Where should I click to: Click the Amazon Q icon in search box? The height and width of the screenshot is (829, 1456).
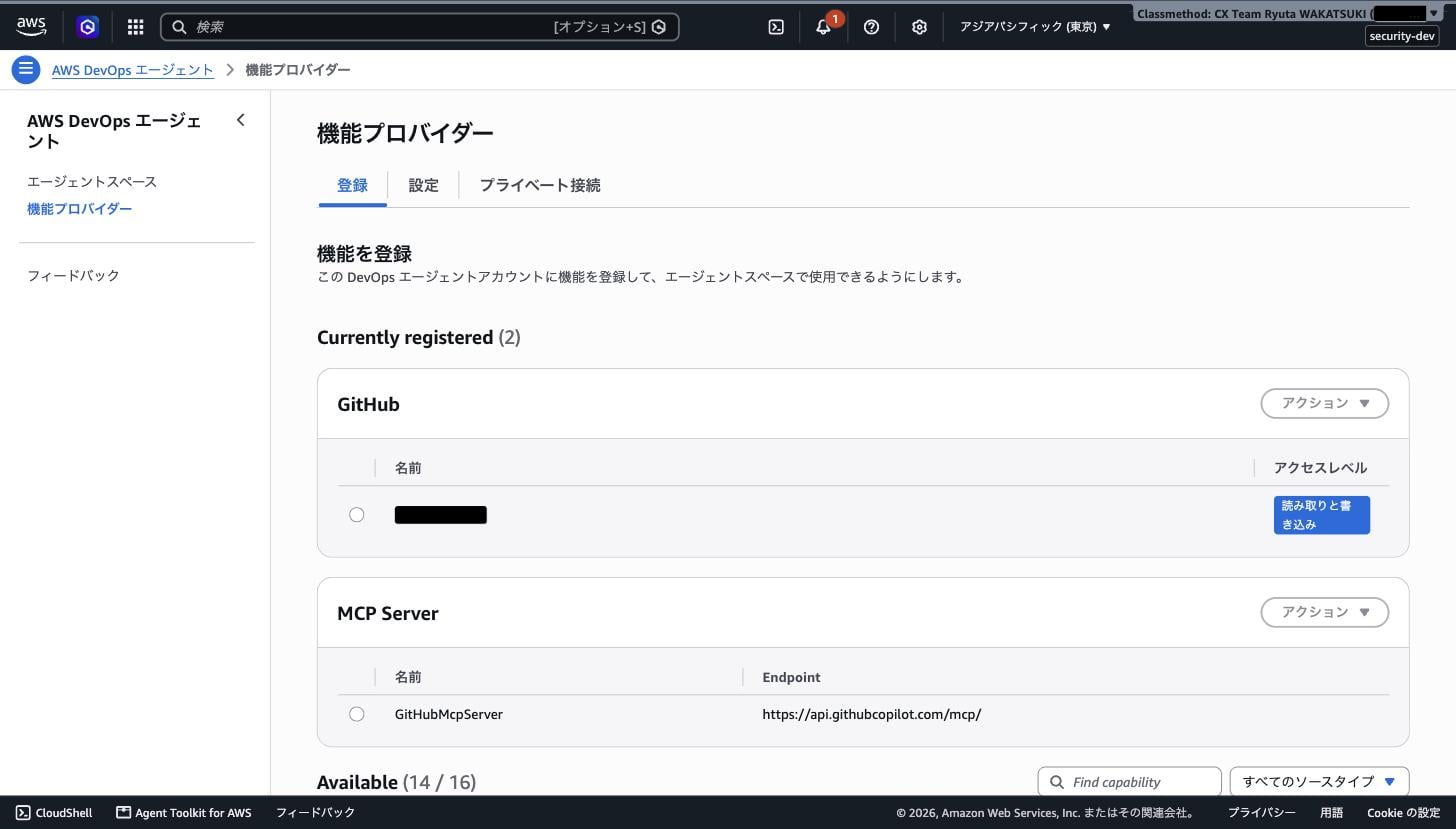point(658,27)
